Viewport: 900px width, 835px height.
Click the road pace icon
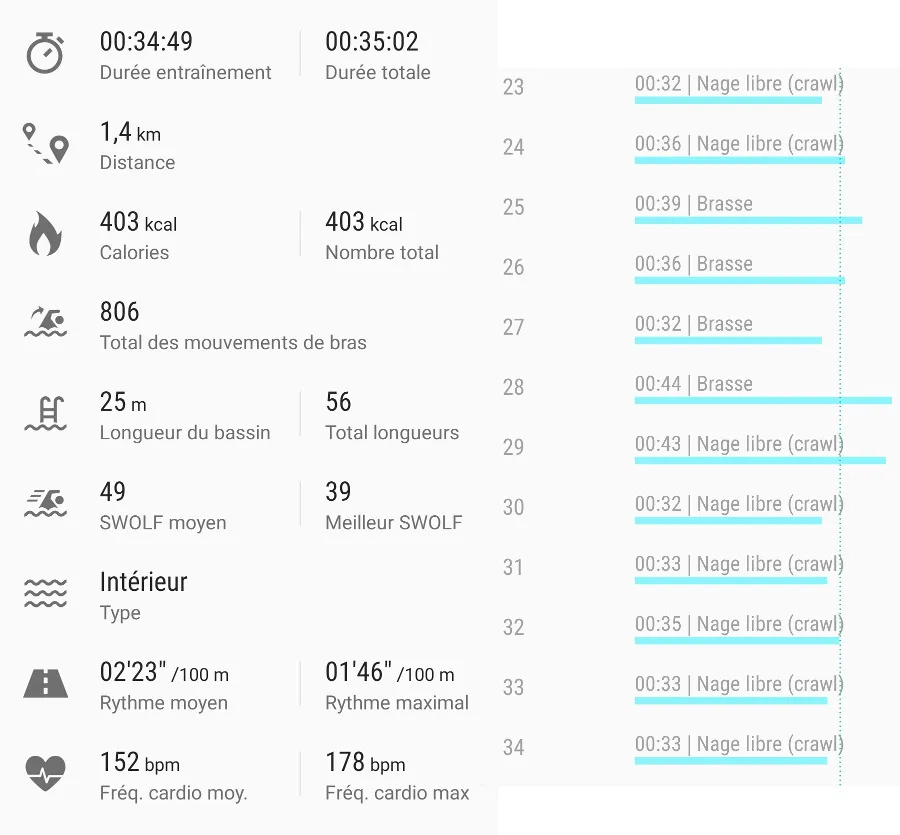click(45, 683)
